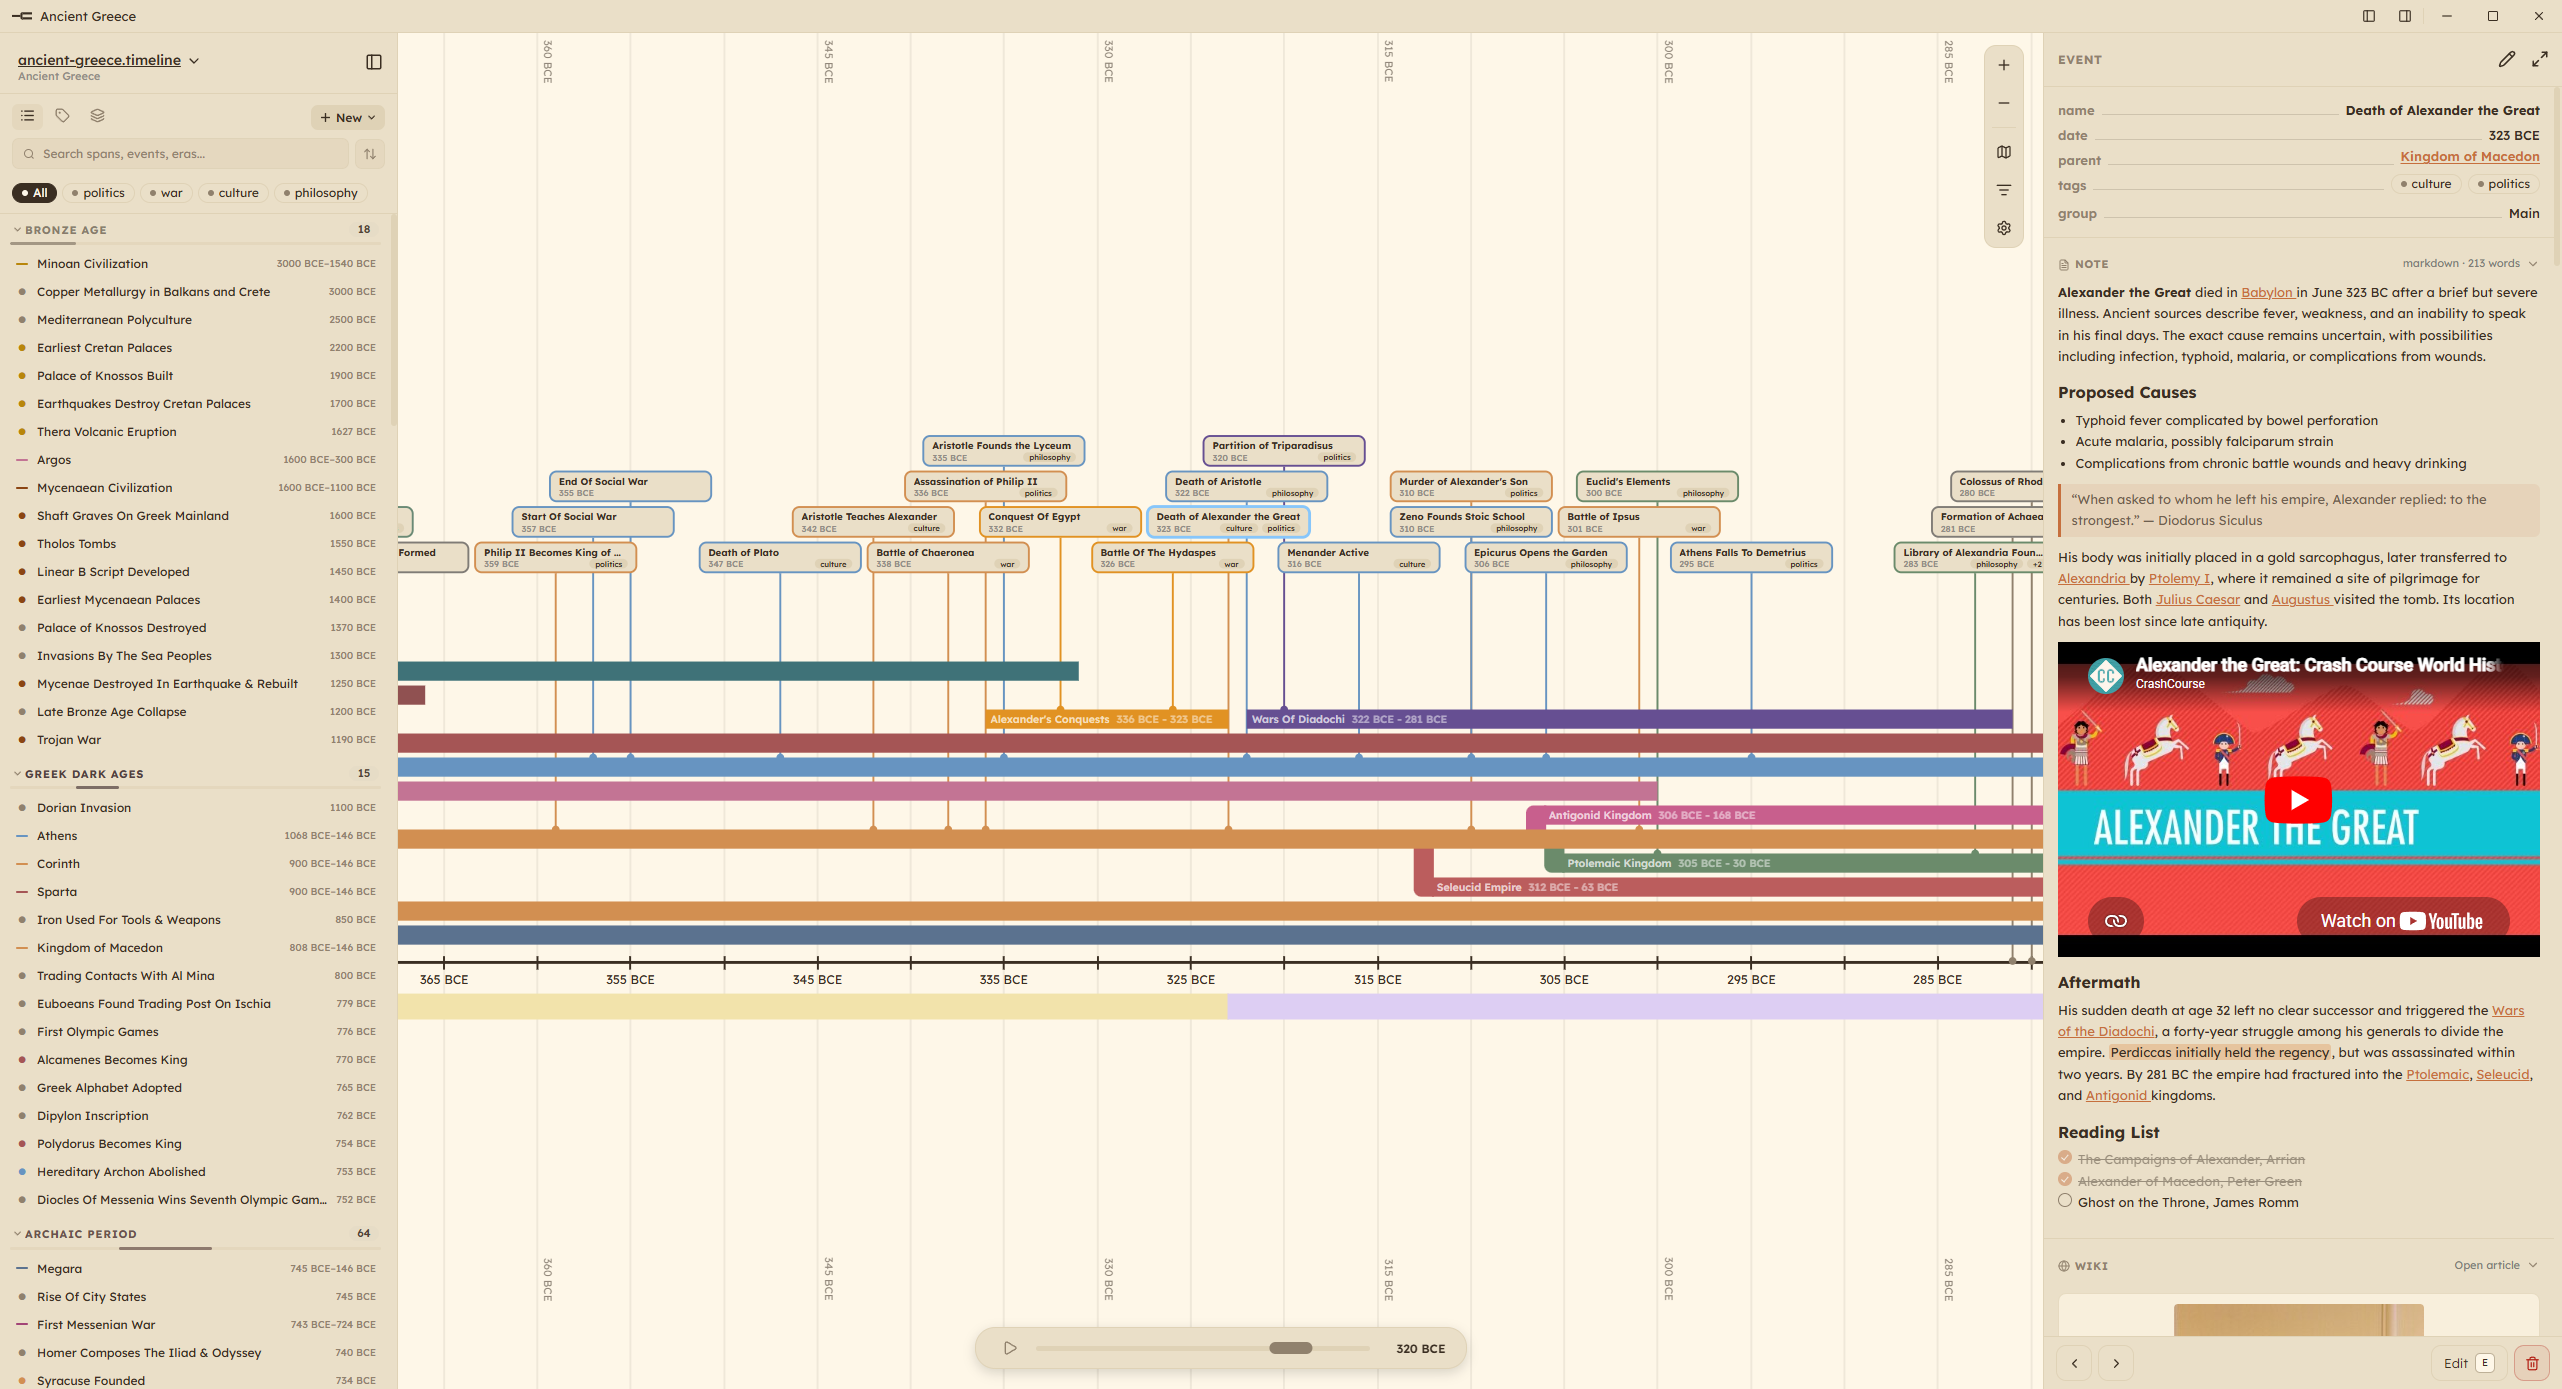Click the Search spans, events, eras field
The height and width of the screenshot is (1389, 2562).
181,154
